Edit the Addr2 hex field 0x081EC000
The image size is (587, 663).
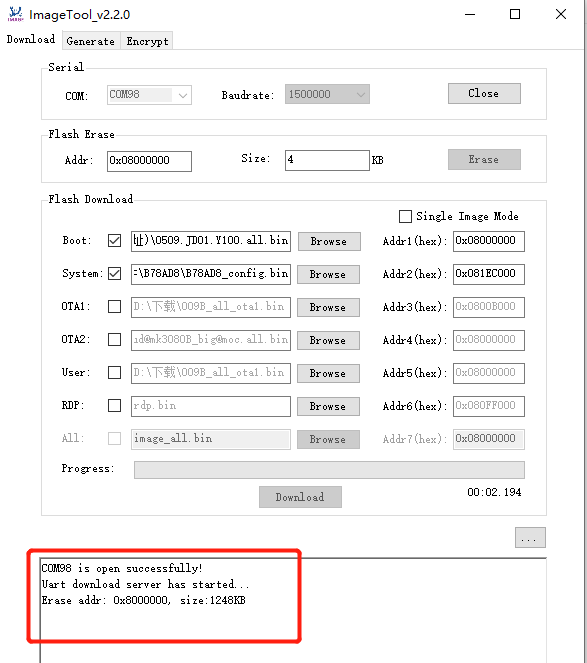coord(488,274)
